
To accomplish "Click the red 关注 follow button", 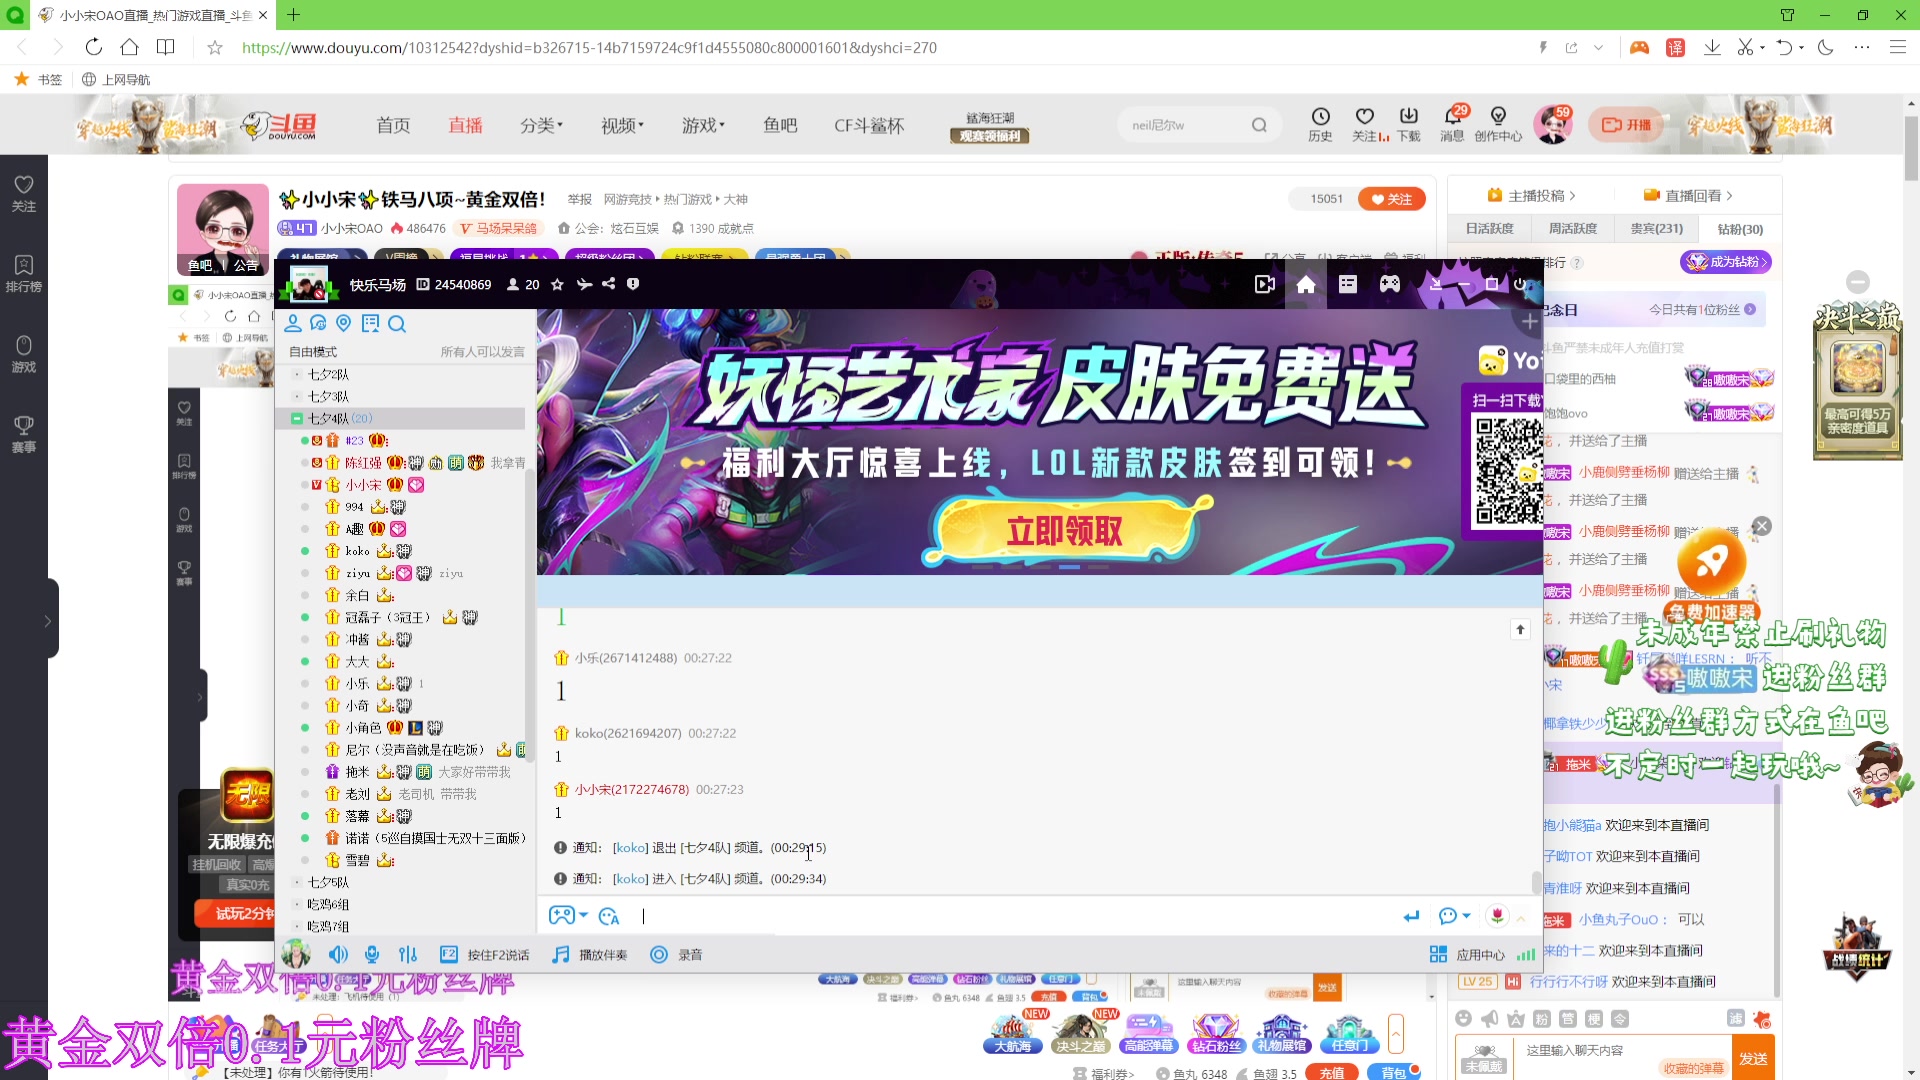I will (x=1391, y=198).
